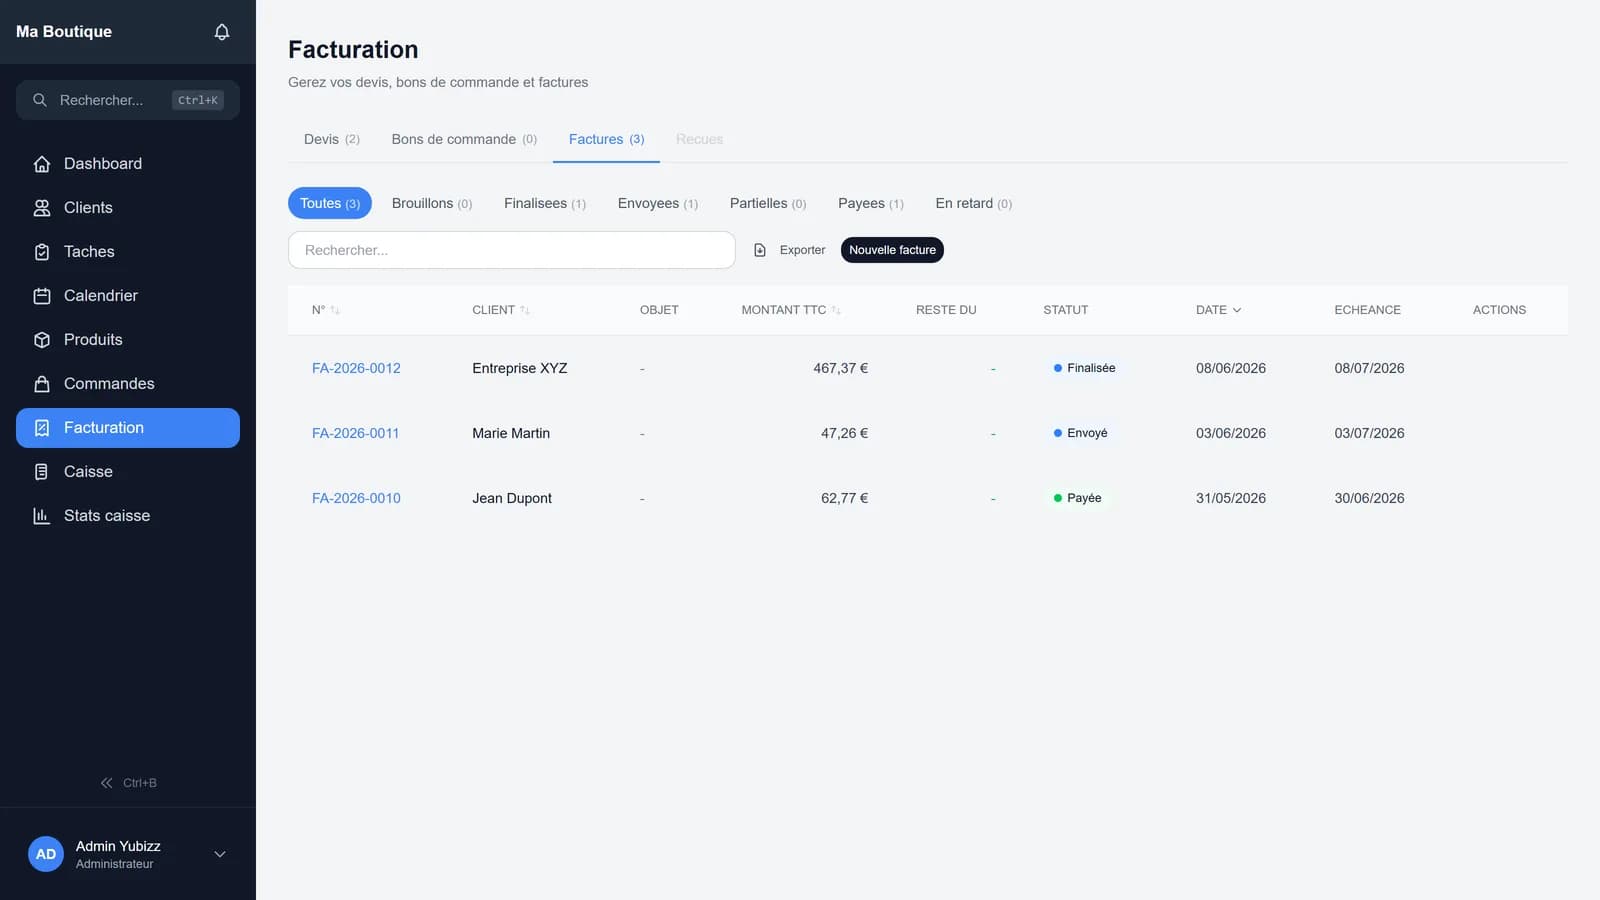This screenshot has height=900, width=1600.
Task: Select the Factures tab
Action: [606, 139]
